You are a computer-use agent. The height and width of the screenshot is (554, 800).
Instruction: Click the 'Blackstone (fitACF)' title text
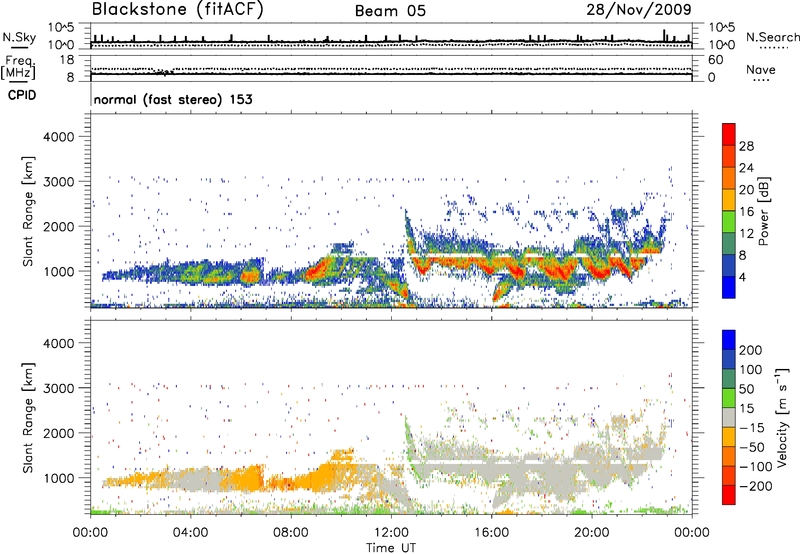(177, 9)
